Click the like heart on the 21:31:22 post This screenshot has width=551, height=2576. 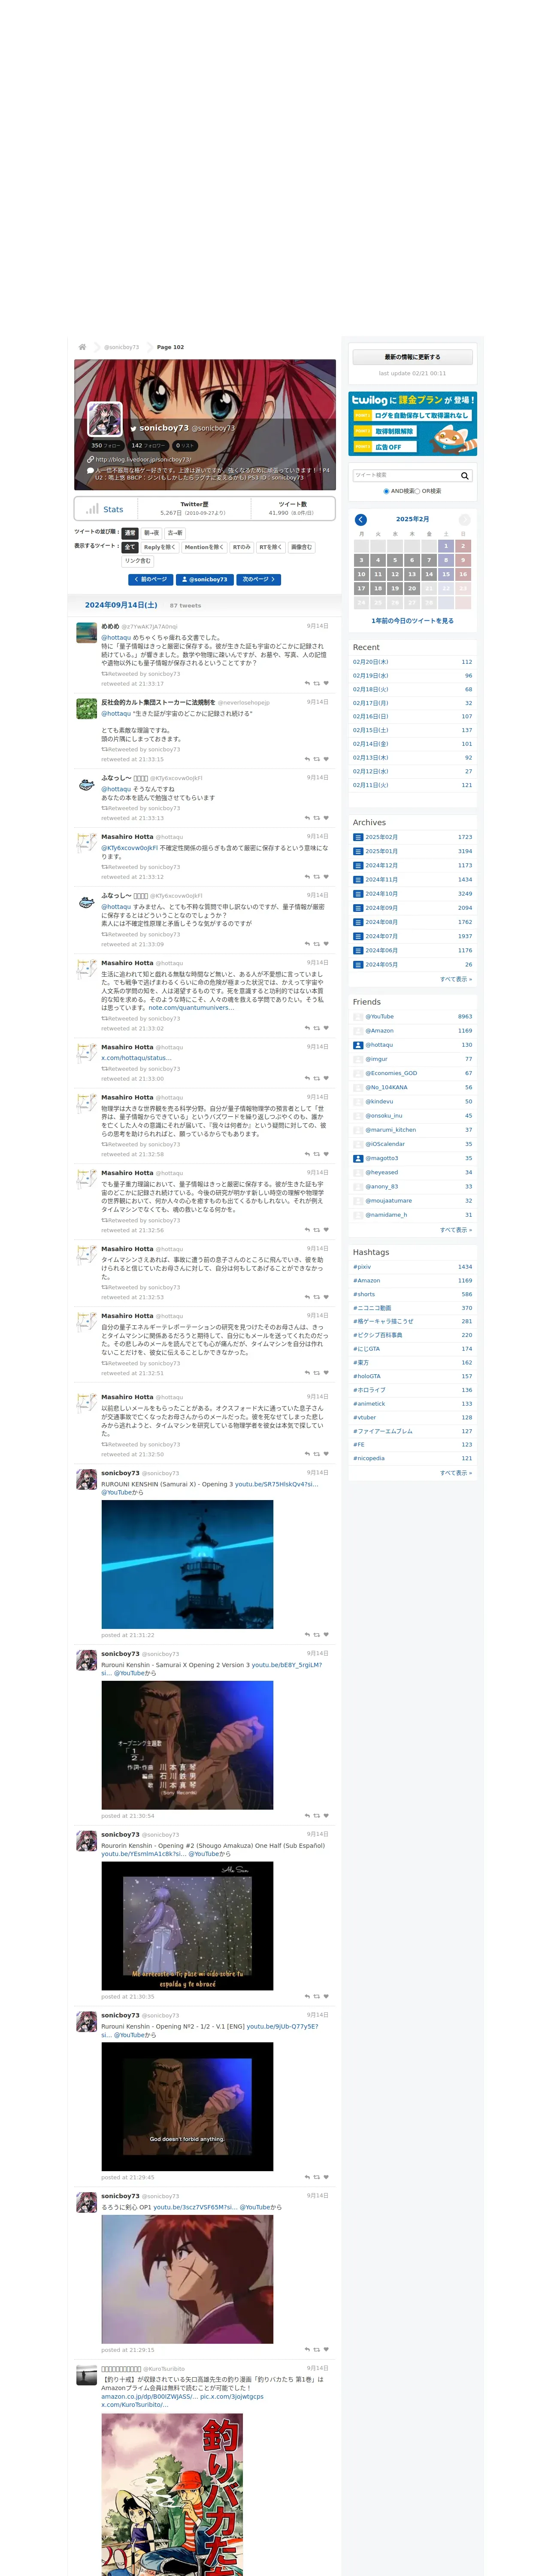click(326, 1635)
